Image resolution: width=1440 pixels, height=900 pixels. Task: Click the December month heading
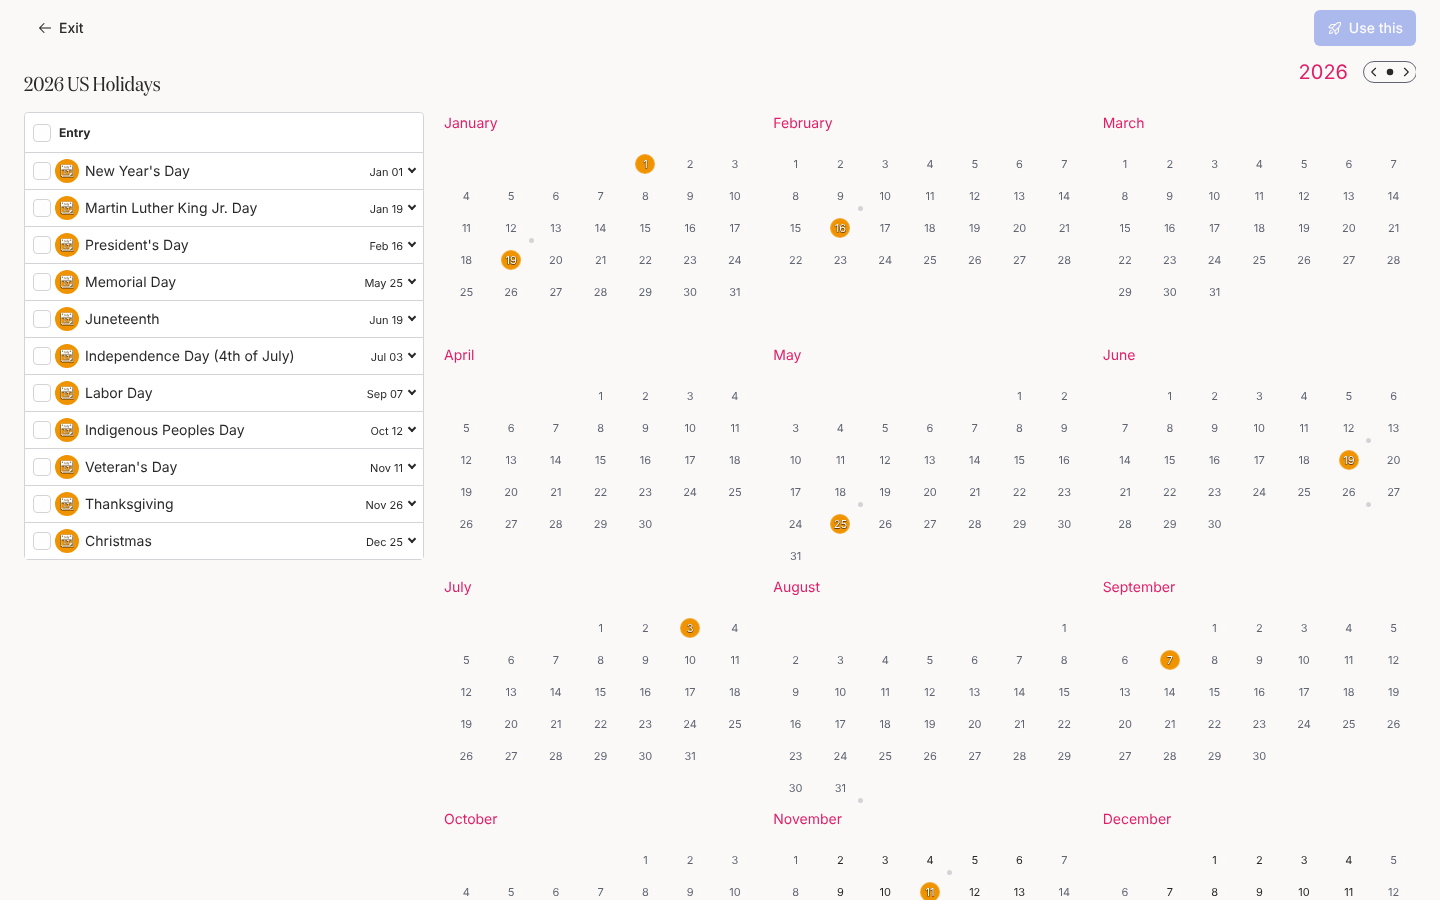tap(1137, 819)
